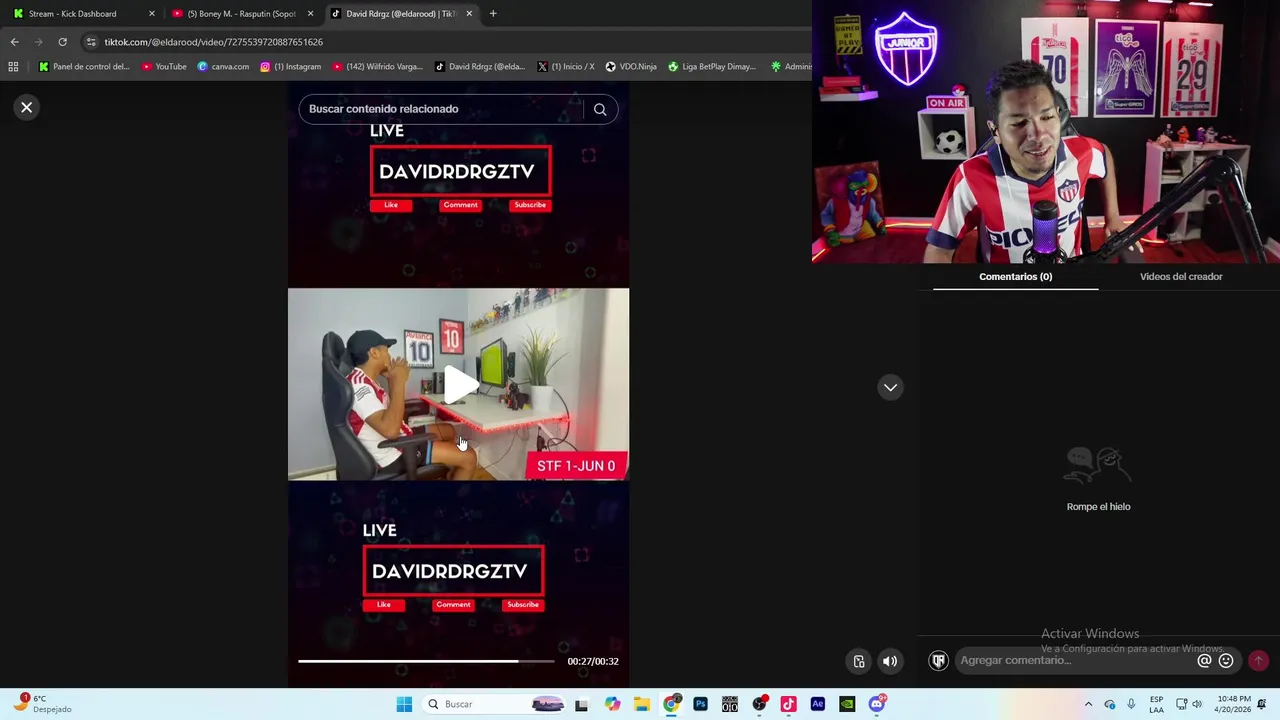This screenshot has height=720, width=1280.
Task: Open Discord from the taskbar
Action: 877,704
